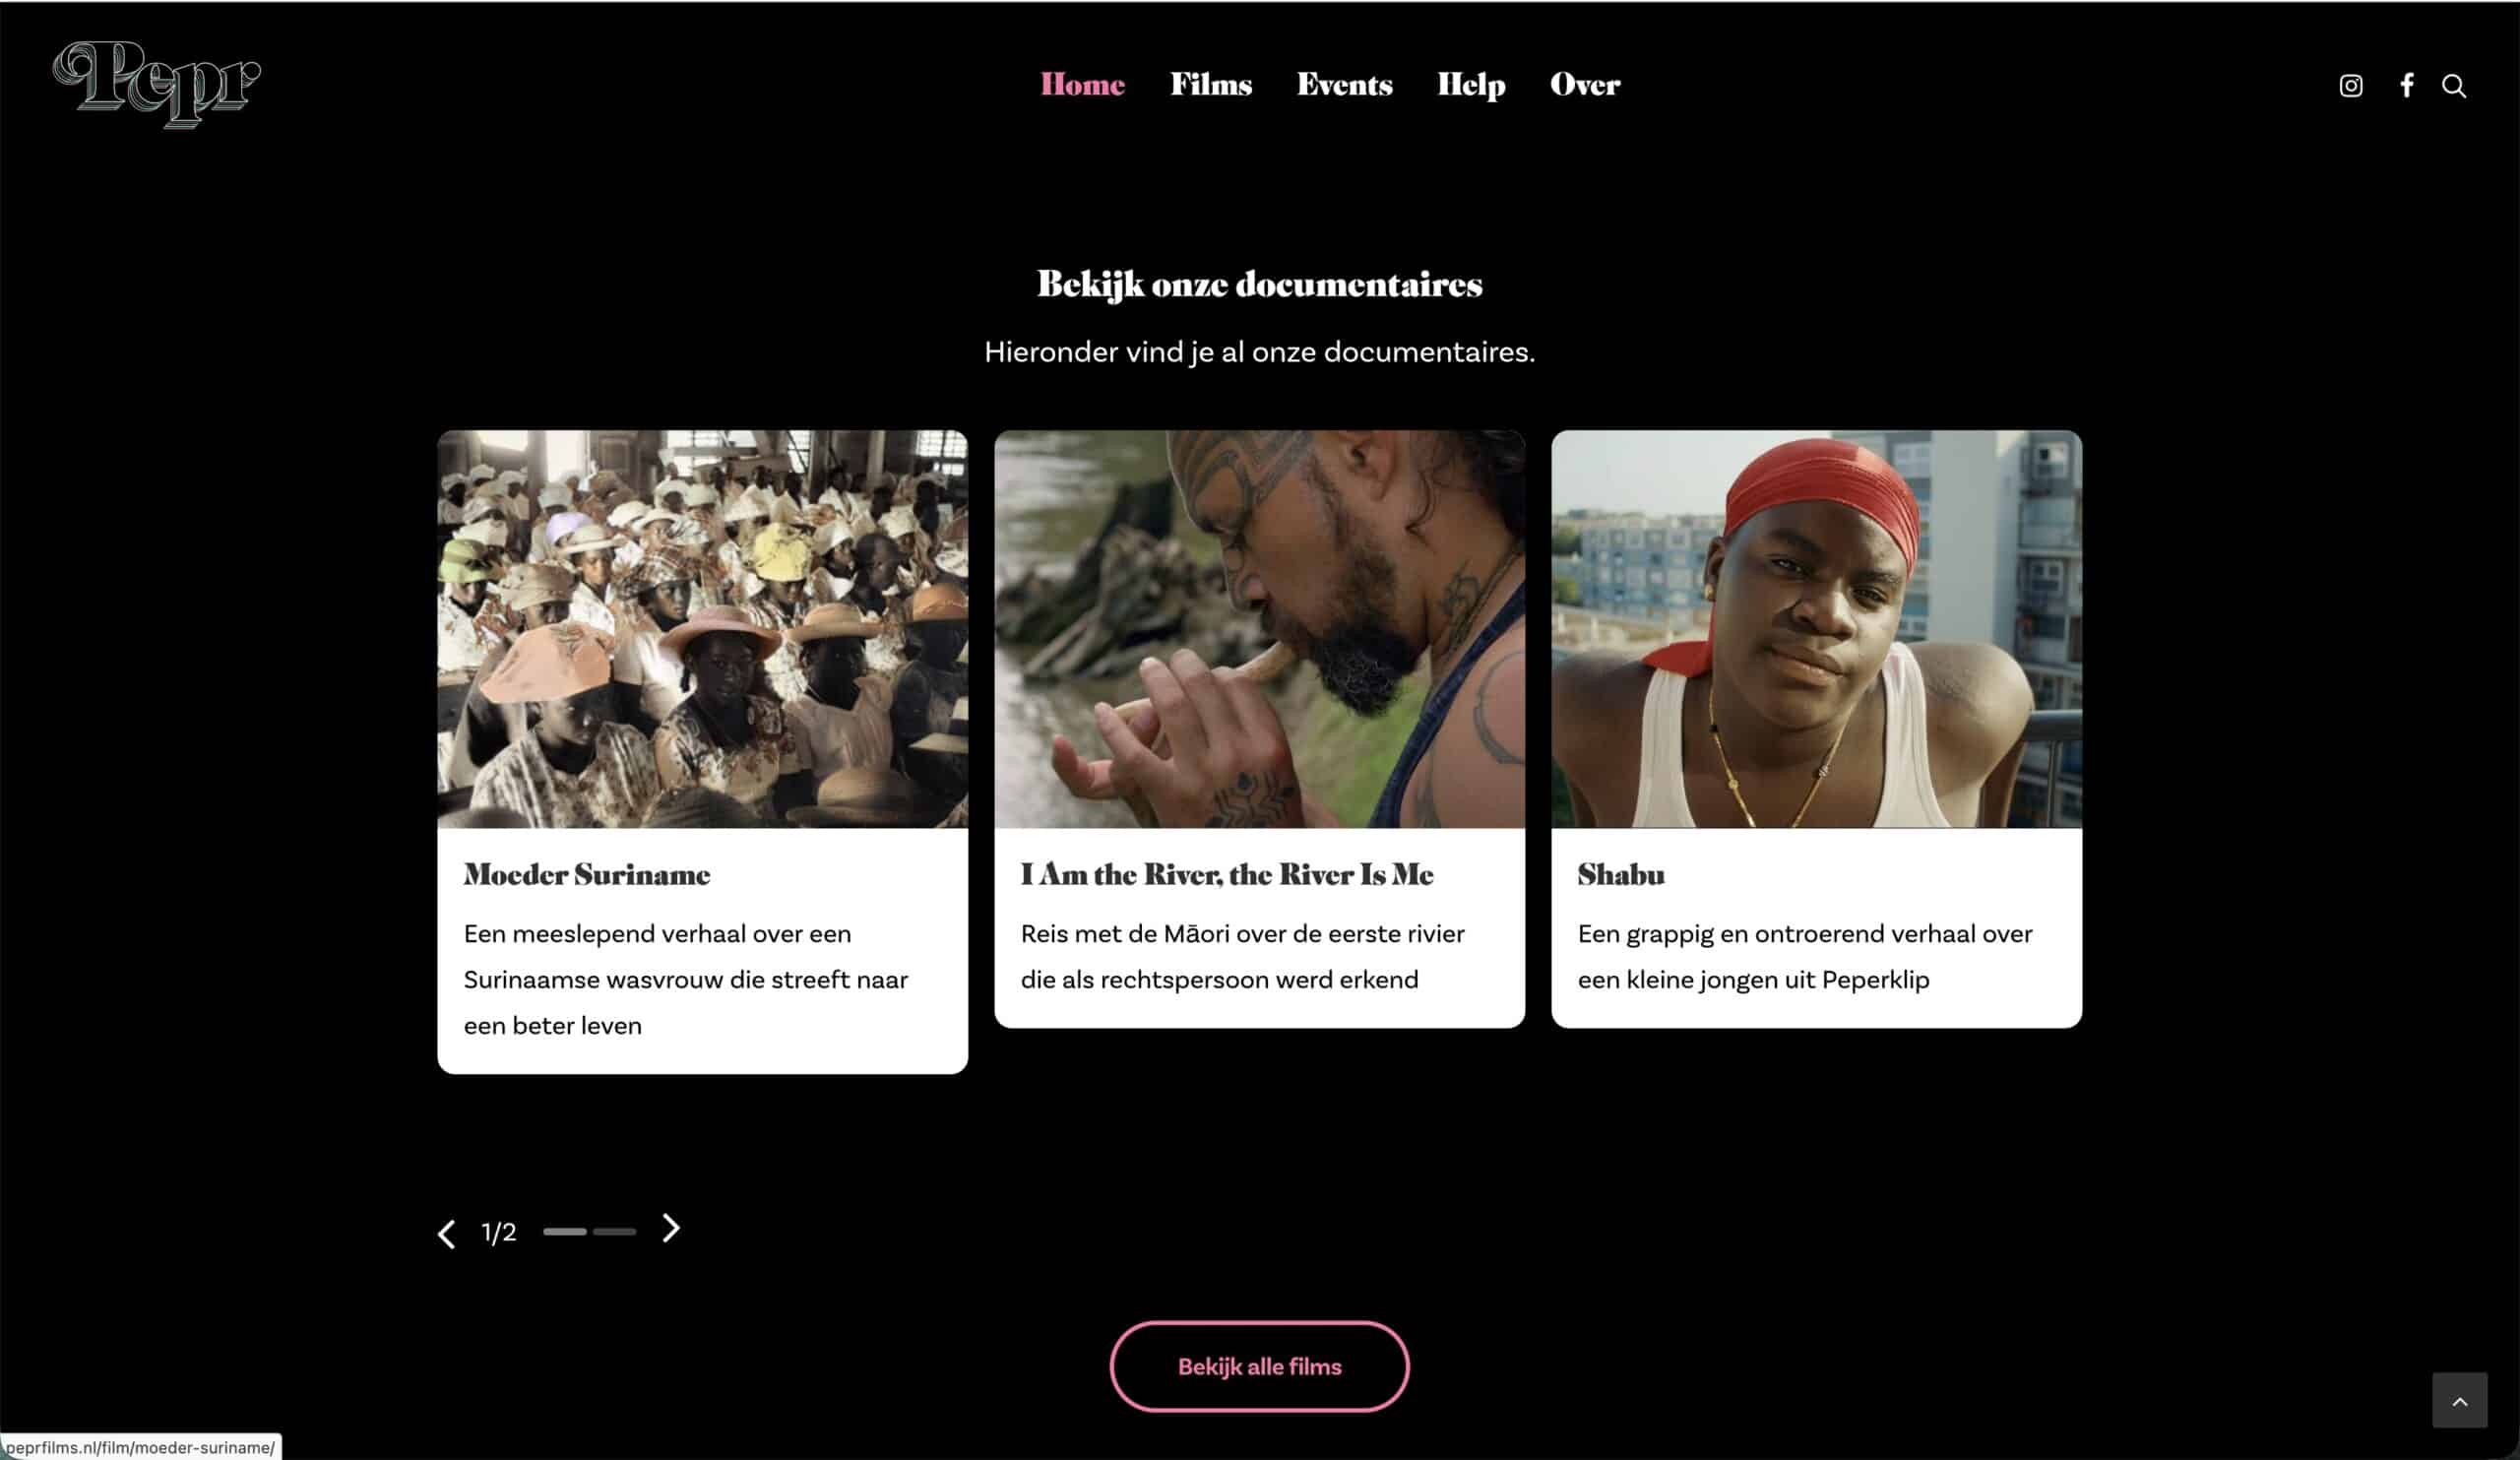Click the Shabu film thumbnail image
The width and height of the screenshot is (2520, 1460).
[x=1816, y=629]
